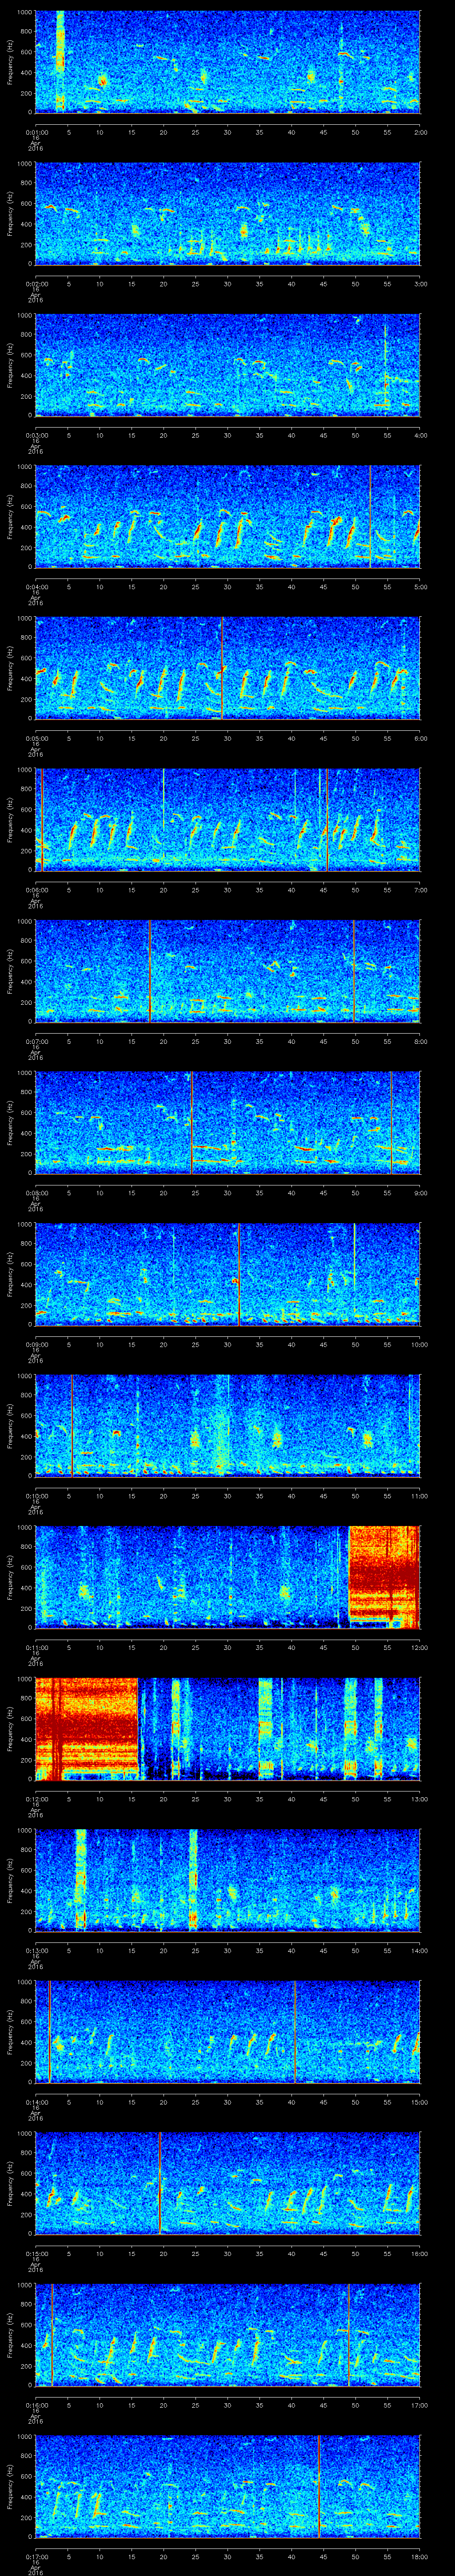Click the '15:00' end time label
Viewport: 455px width, 2576px height.
point(419,2102)
